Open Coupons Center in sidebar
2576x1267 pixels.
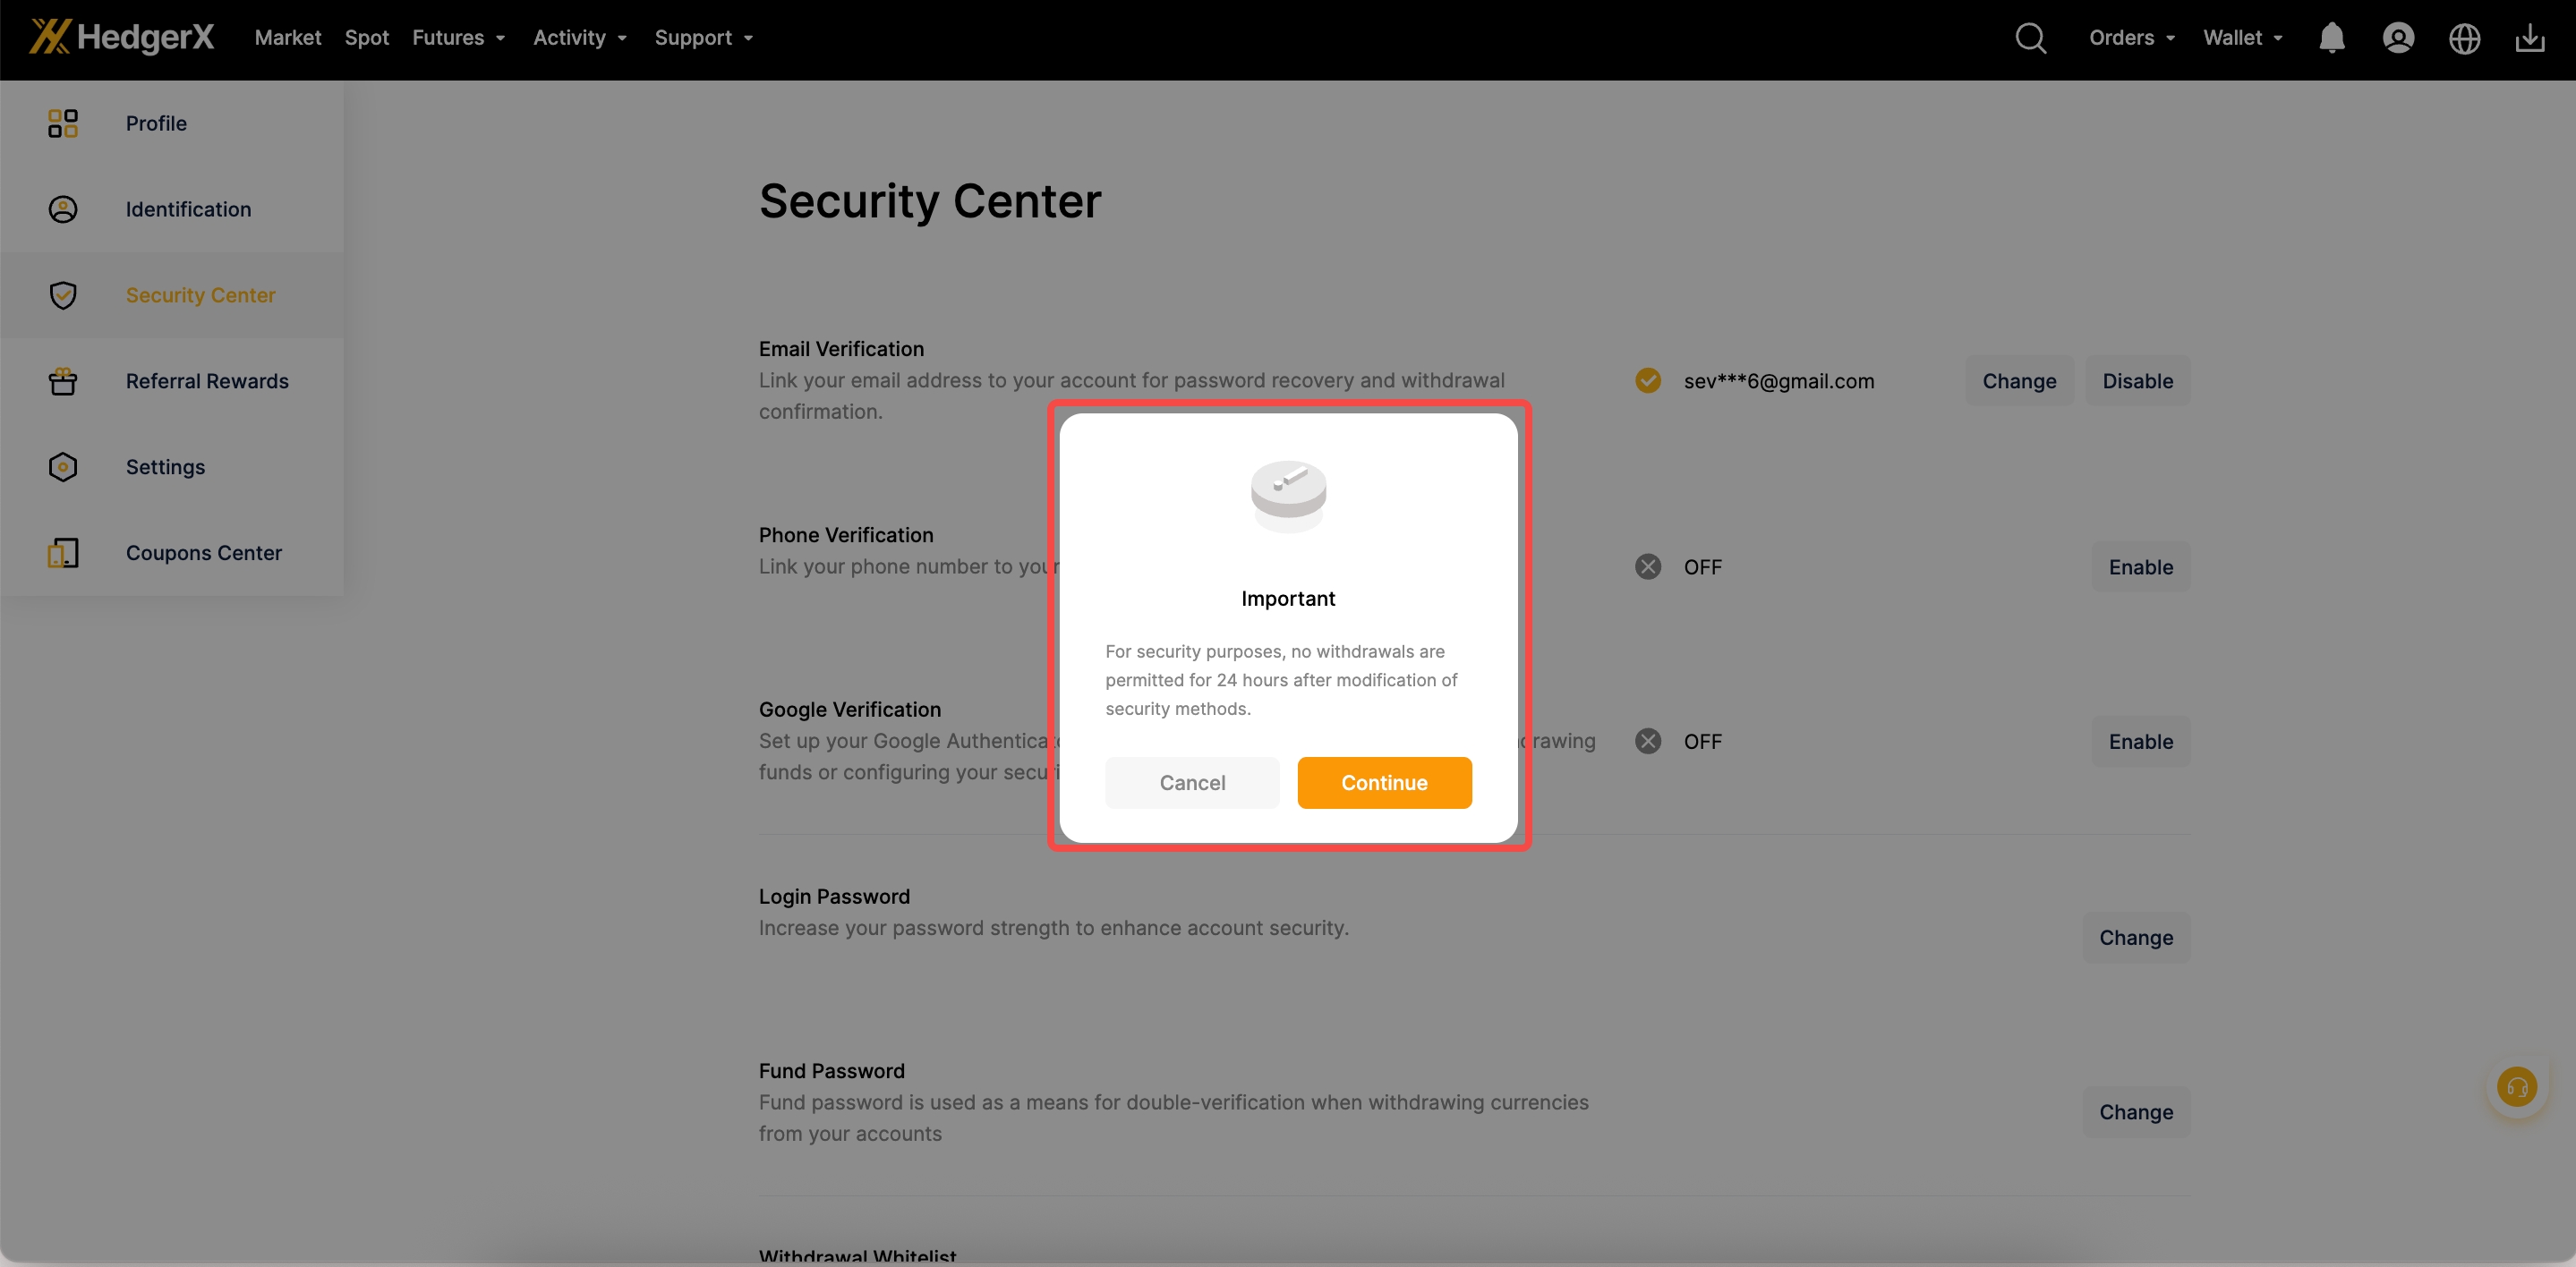204,553
